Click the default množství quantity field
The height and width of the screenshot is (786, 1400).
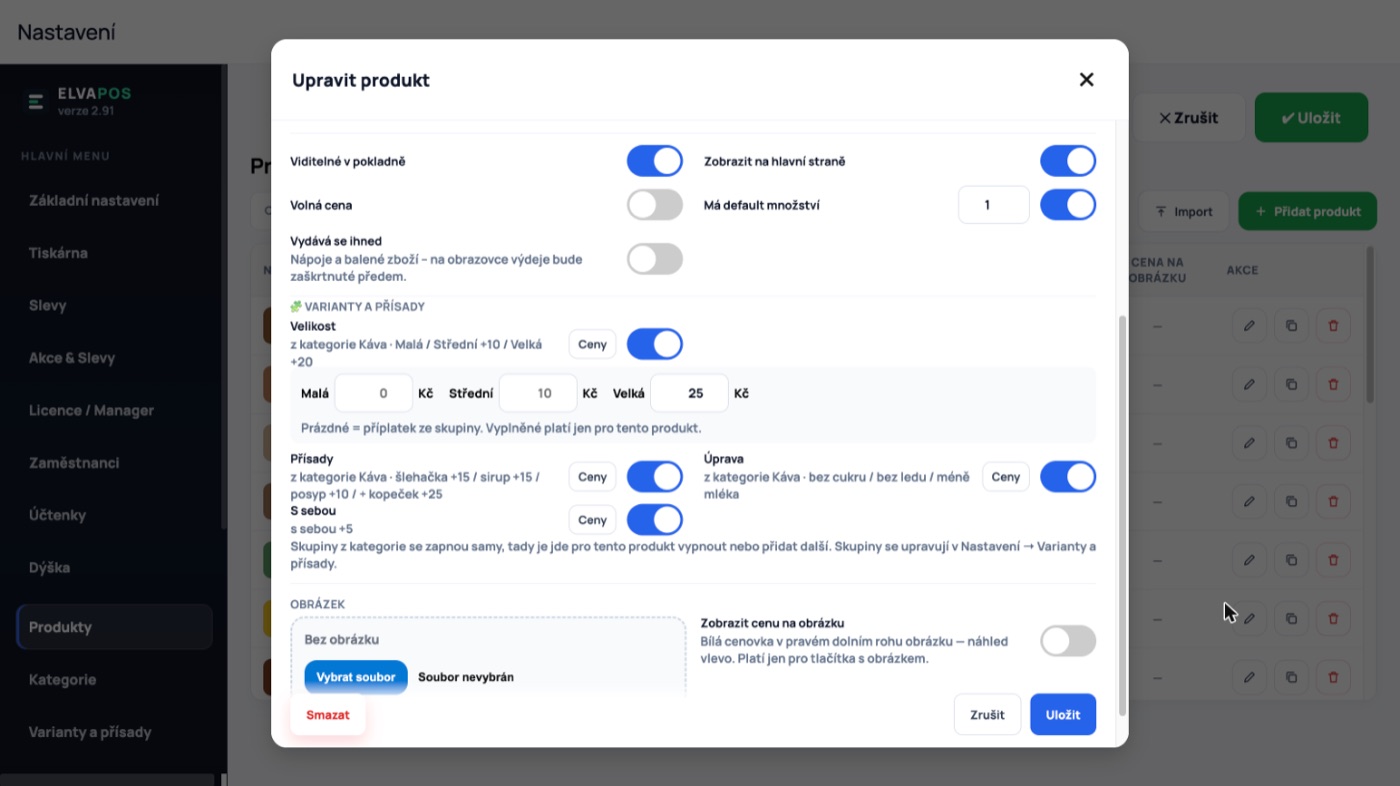tap(994, 205)
